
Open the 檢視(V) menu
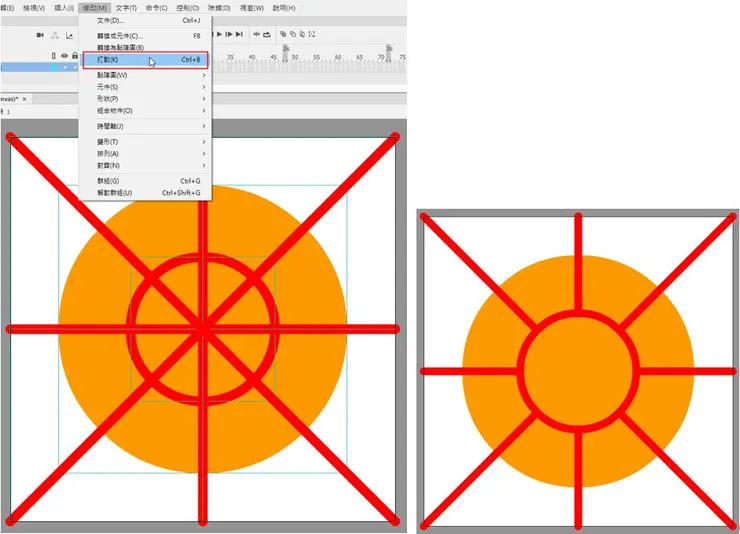pyautogui.click(x=34, y=8)
